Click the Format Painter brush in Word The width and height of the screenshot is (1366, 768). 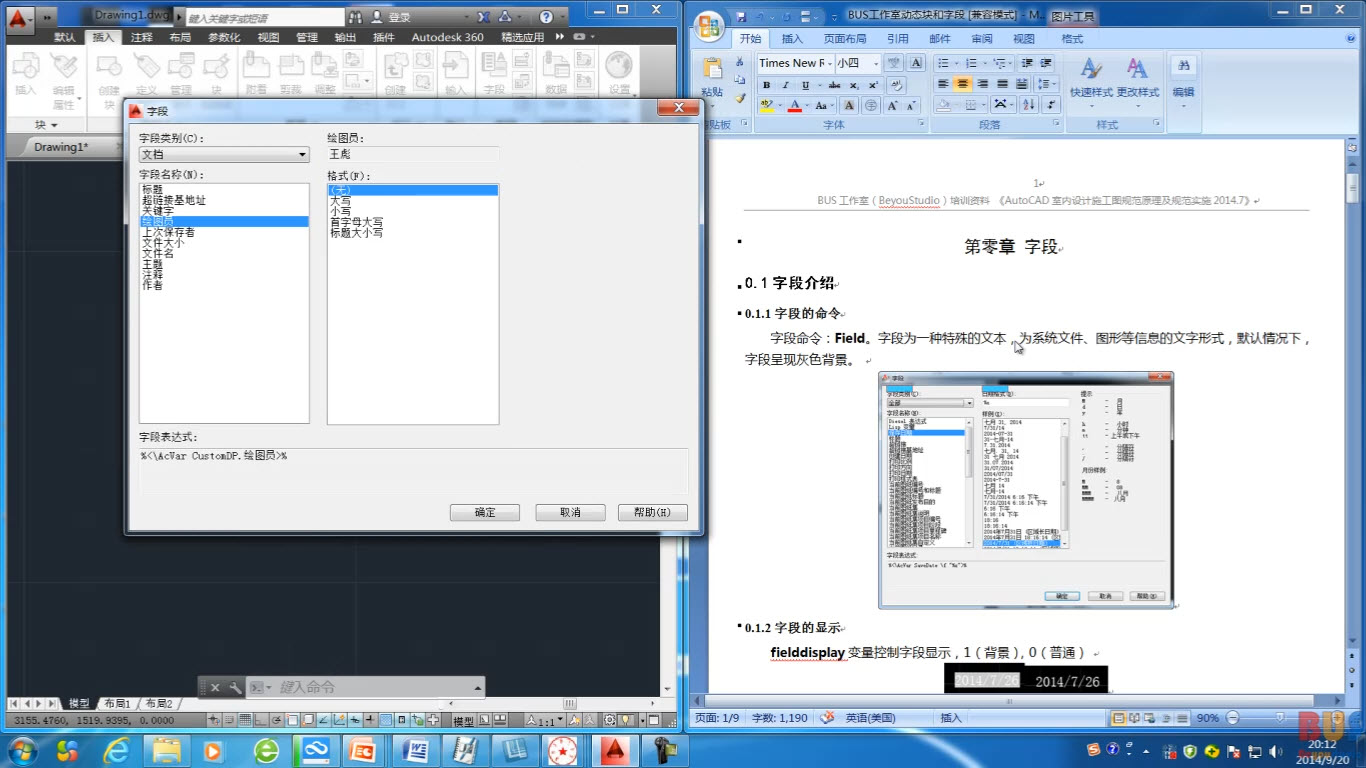click(740, 98)
